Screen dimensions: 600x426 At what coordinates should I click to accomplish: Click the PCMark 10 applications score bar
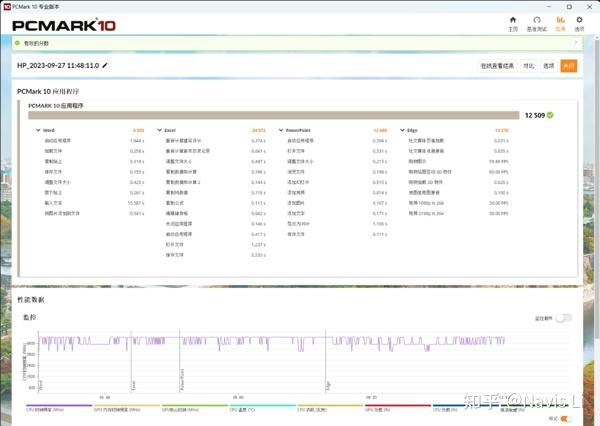(x=274, y=115)
